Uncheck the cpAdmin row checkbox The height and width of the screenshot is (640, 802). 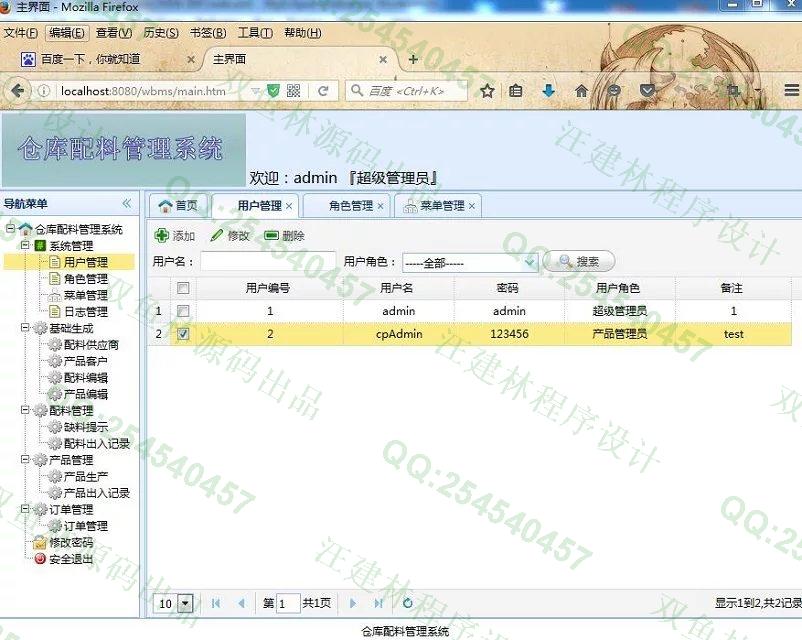pyautogui.click(x=183, y=334)
